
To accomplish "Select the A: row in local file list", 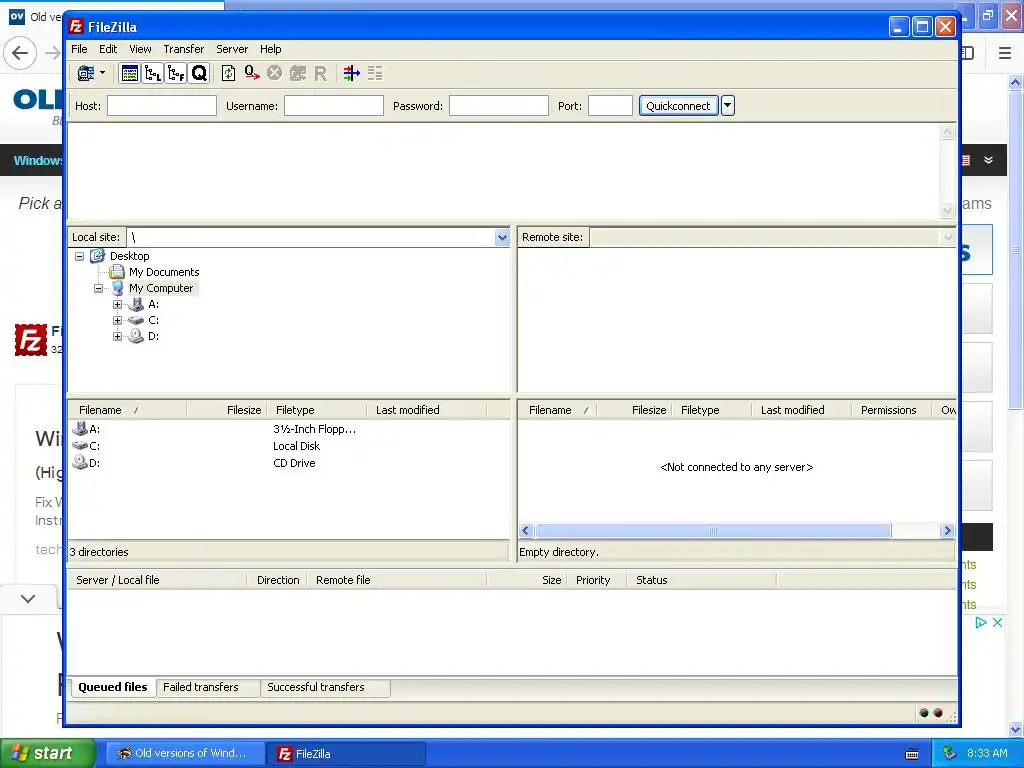I will [288, 429].
